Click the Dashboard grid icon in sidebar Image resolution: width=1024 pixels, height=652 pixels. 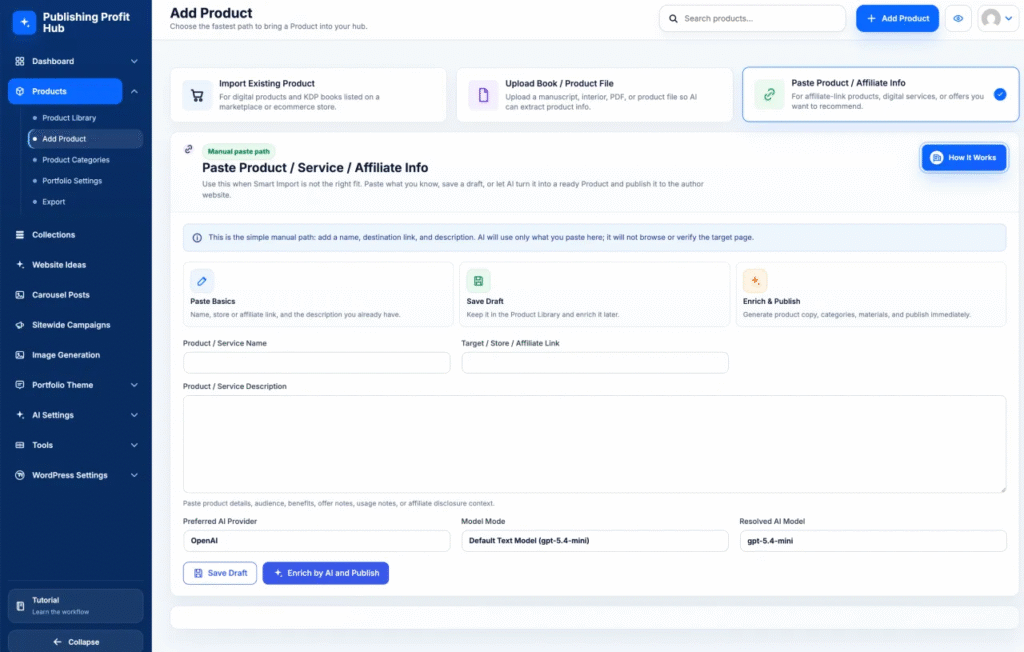click(20, 61)
